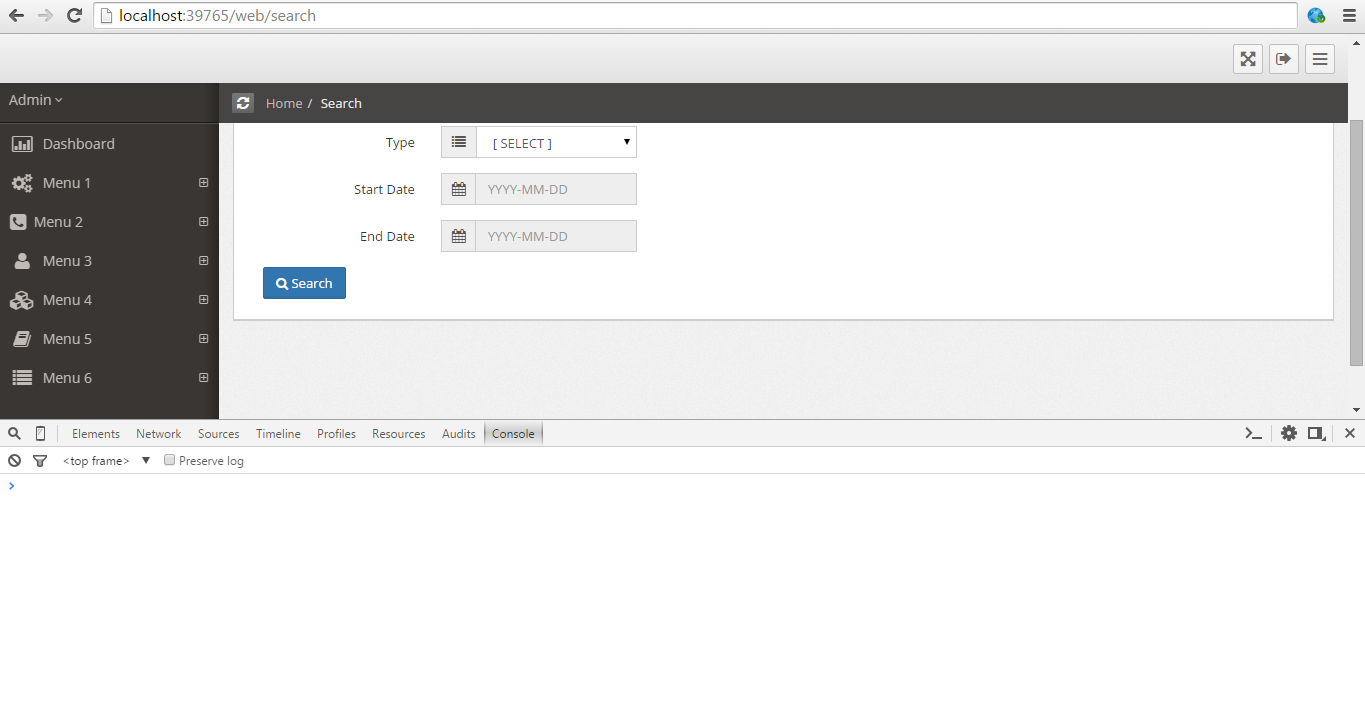Viewport: 1365px width, 705px height.
Task: Click the calendar icon beside Start Date
Action: [x=458, y=188]
